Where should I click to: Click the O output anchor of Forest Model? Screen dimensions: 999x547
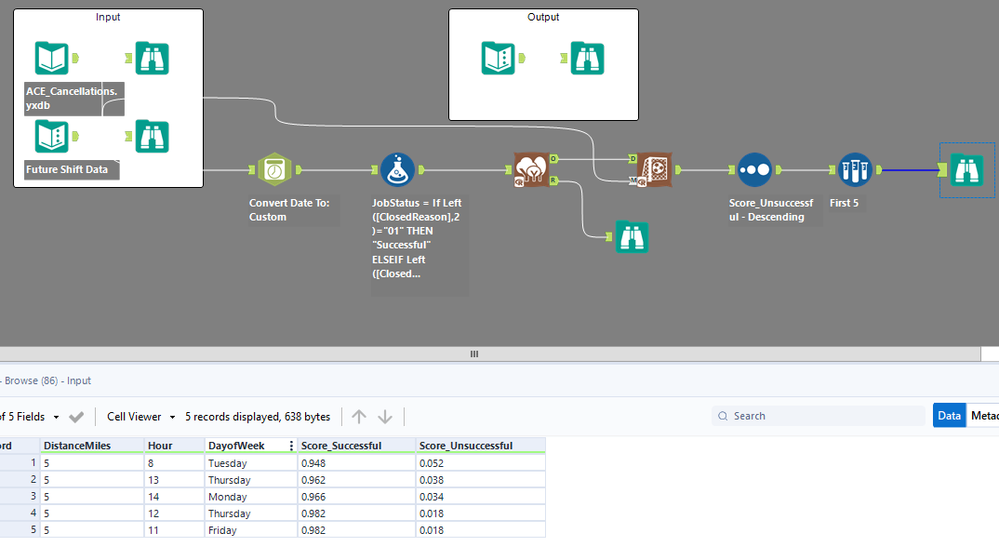pyautogui.click(x=554, y=159)
